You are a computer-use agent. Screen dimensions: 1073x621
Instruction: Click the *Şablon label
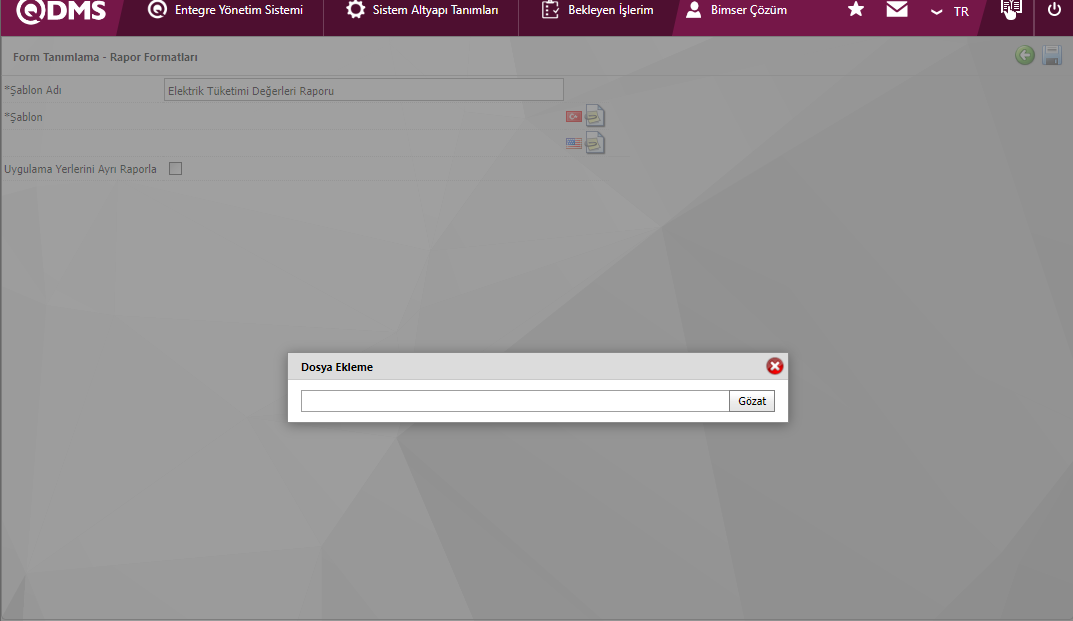click(x=23, y=117)
